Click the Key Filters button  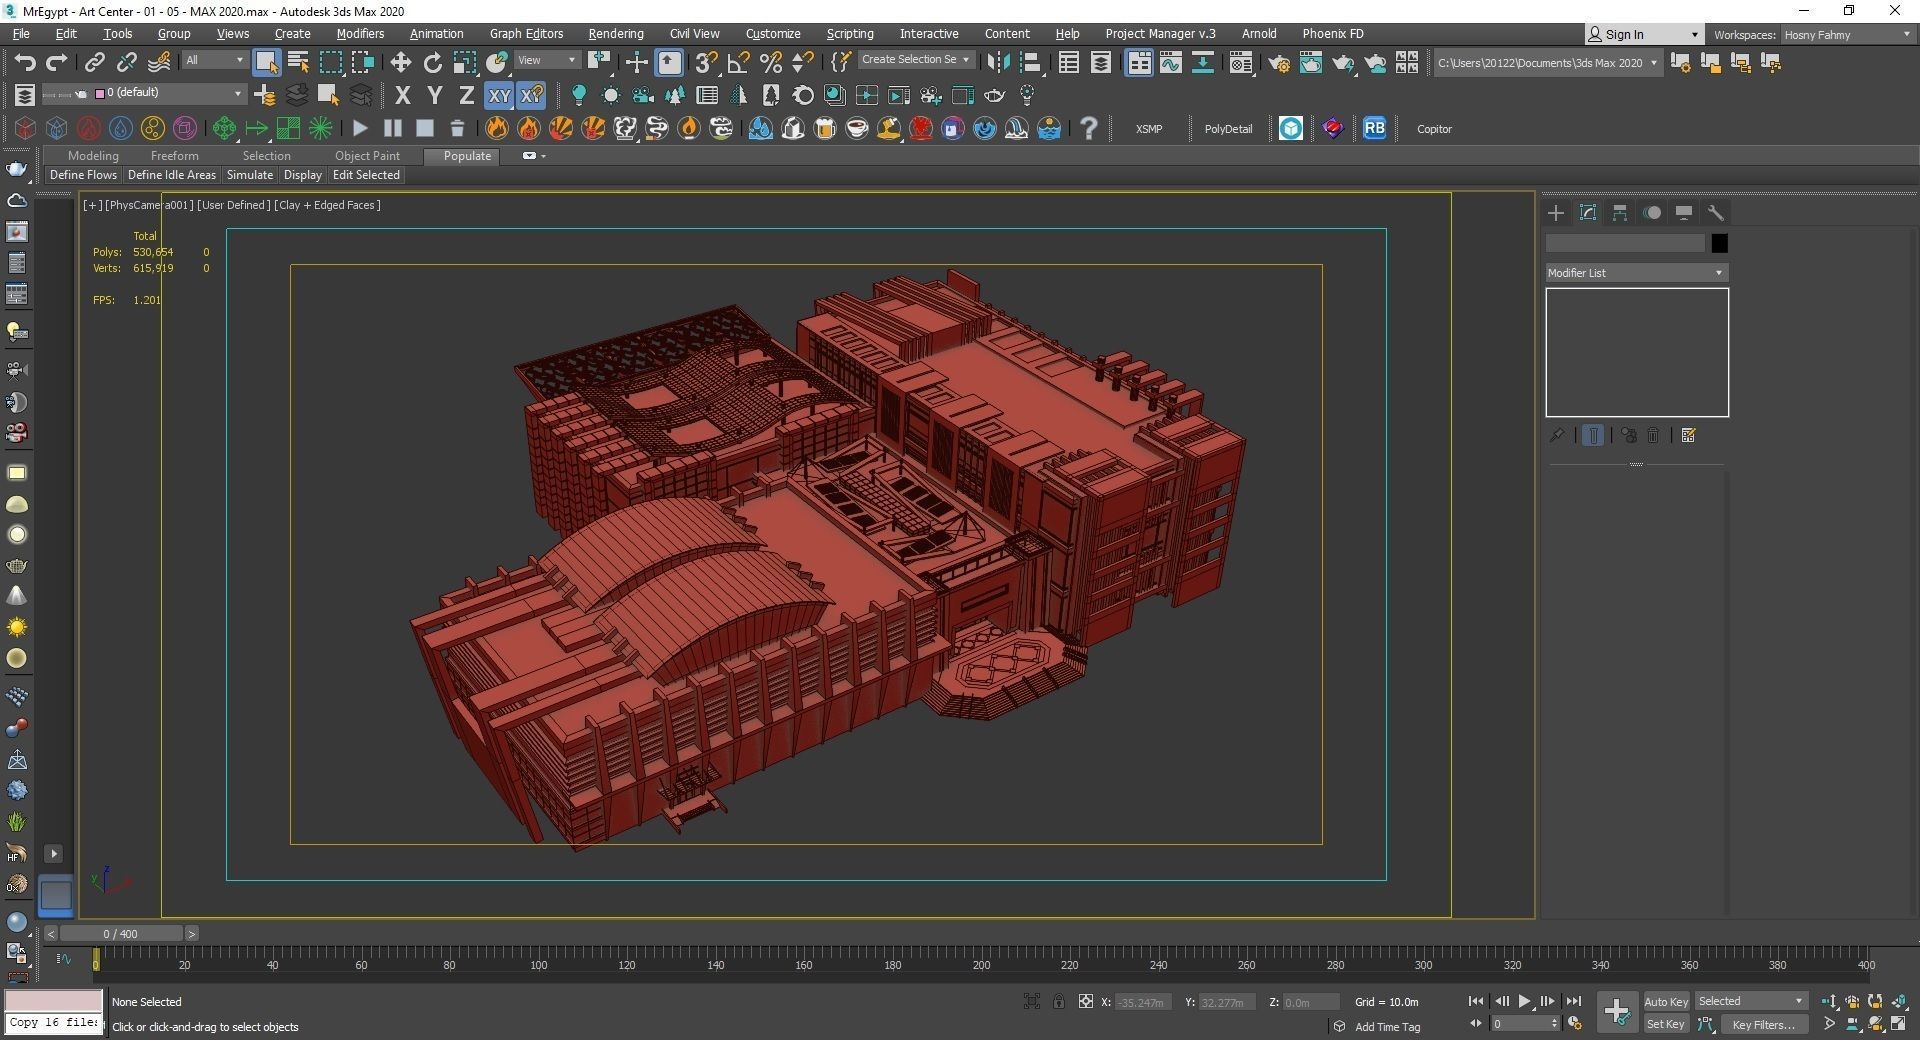pos(1763,1024)
